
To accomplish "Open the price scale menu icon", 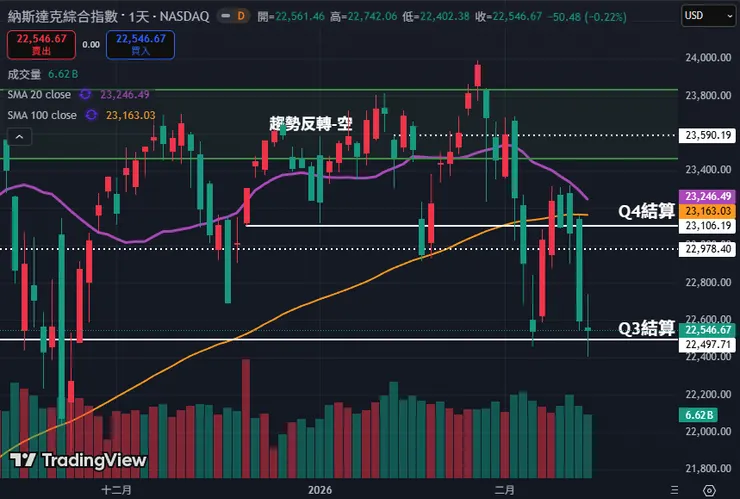I will [675, 490].
